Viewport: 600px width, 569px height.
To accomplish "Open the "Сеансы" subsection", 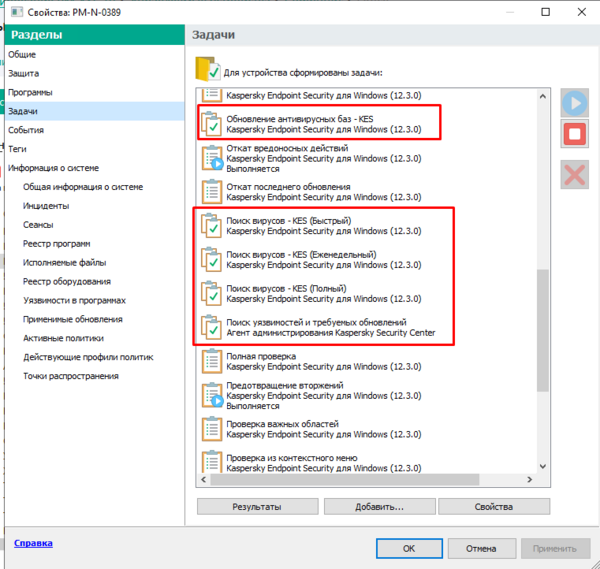I will (38, 225).
